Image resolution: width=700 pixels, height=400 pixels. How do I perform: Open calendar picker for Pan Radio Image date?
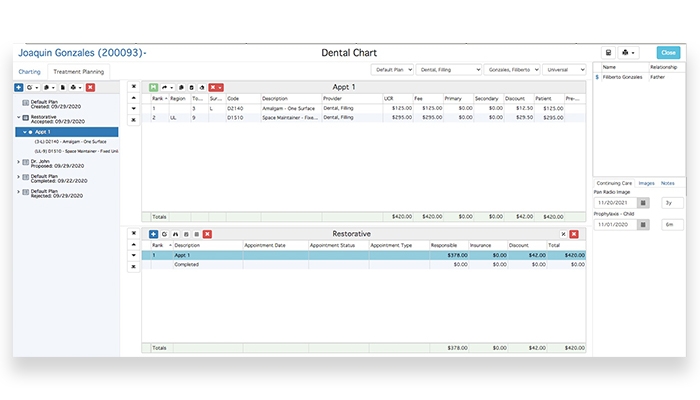pos(643,202)
